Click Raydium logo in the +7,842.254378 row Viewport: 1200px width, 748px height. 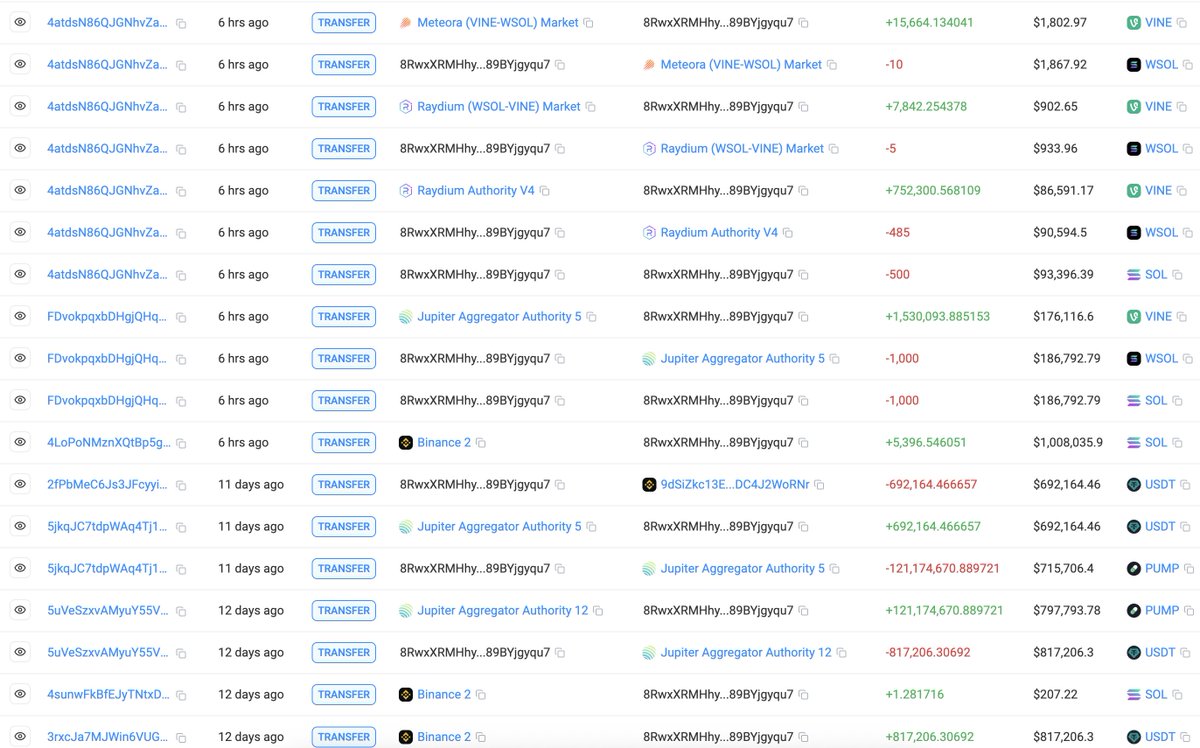(406, 106)
